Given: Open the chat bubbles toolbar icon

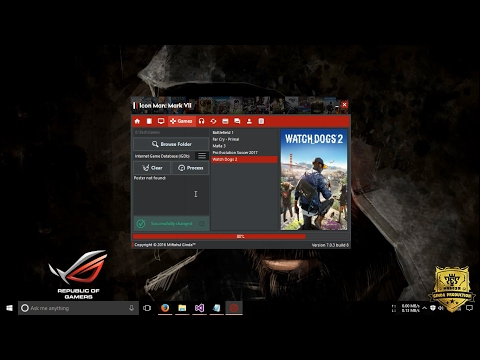Looking at the screenshot, I should click(x=237, y=121).
